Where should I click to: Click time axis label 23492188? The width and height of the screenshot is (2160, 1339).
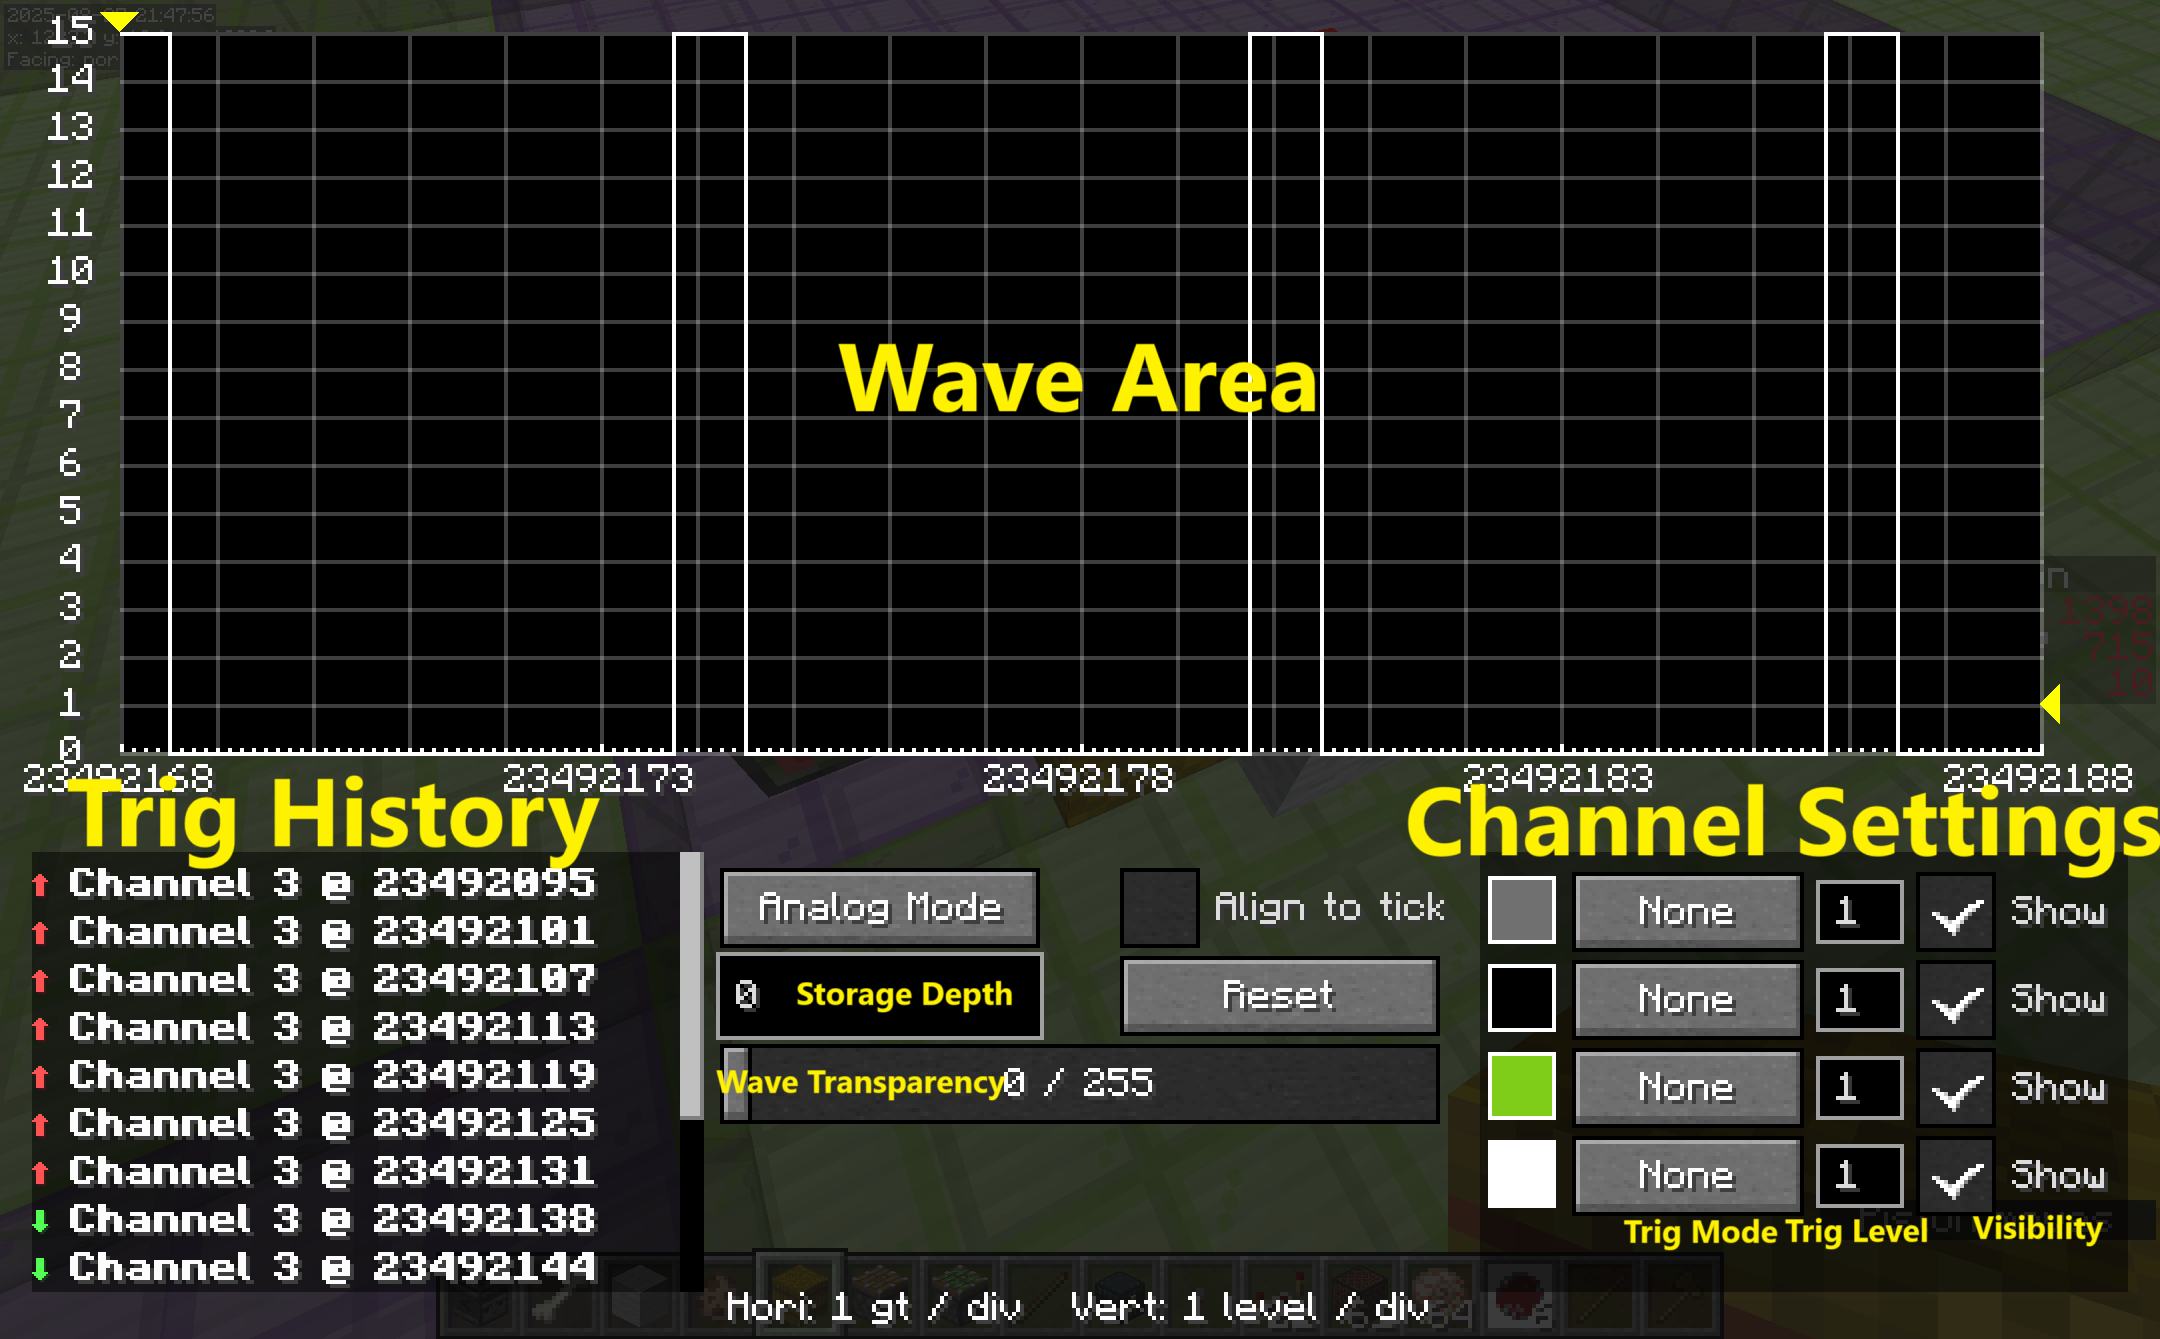pyautogui.click(x=2038, y=778)
